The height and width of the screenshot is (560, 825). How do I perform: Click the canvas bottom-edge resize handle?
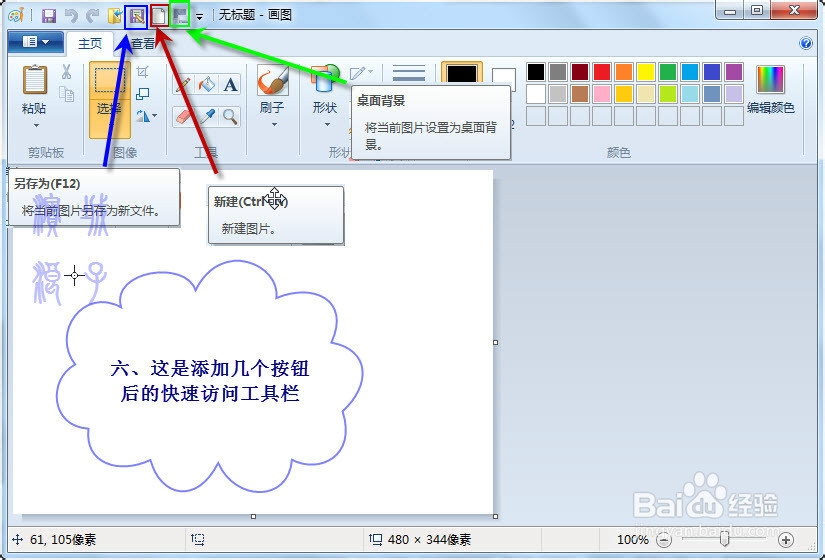click(254, 517)
